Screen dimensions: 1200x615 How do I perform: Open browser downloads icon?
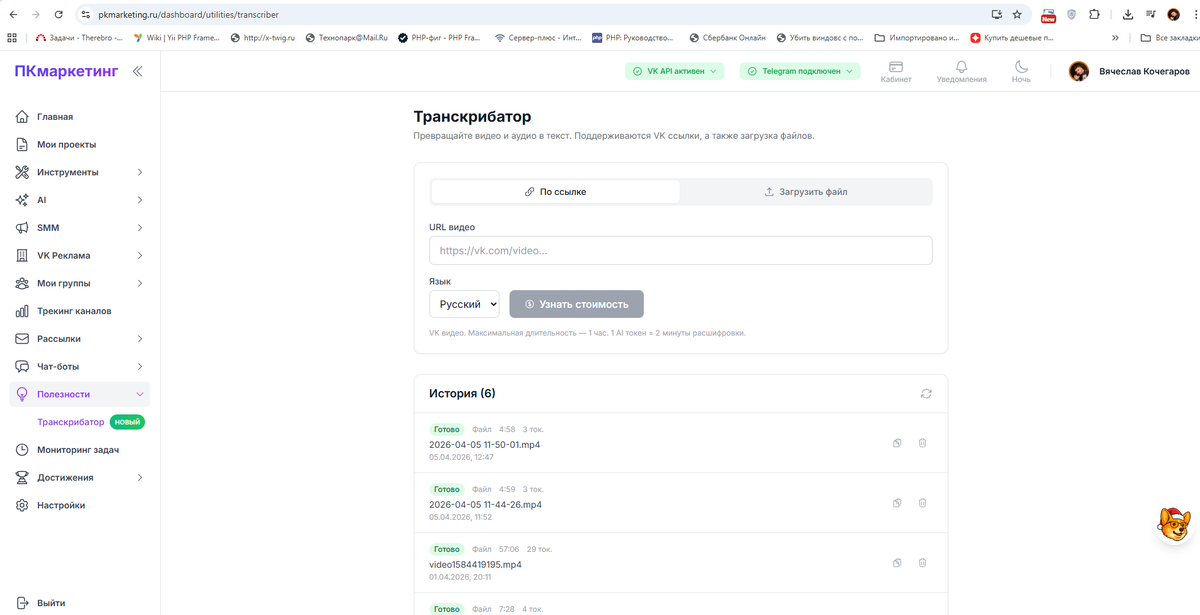click(x=1128, y=15)
